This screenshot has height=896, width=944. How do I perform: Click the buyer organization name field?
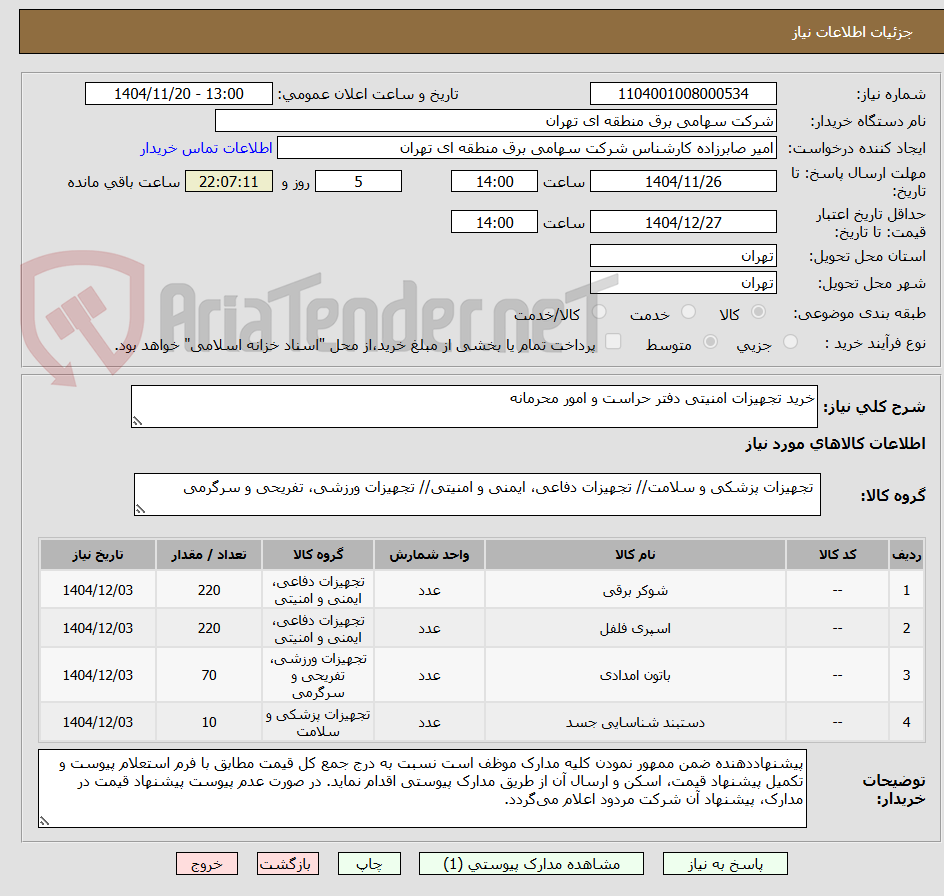tap(495, 121)
